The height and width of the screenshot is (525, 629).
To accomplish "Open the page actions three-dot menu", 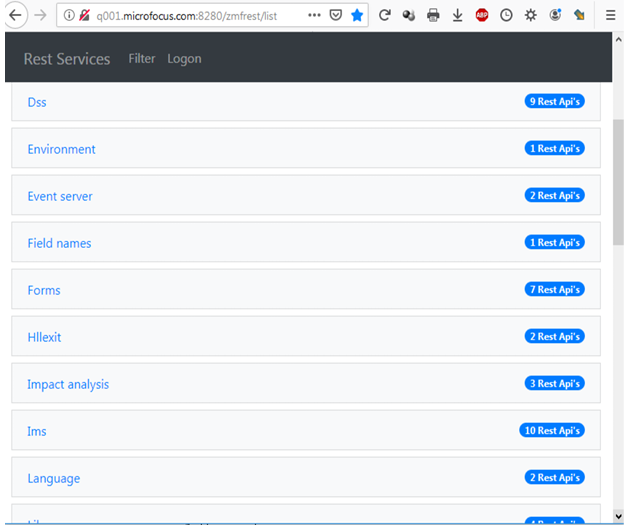I will [314, 15].
